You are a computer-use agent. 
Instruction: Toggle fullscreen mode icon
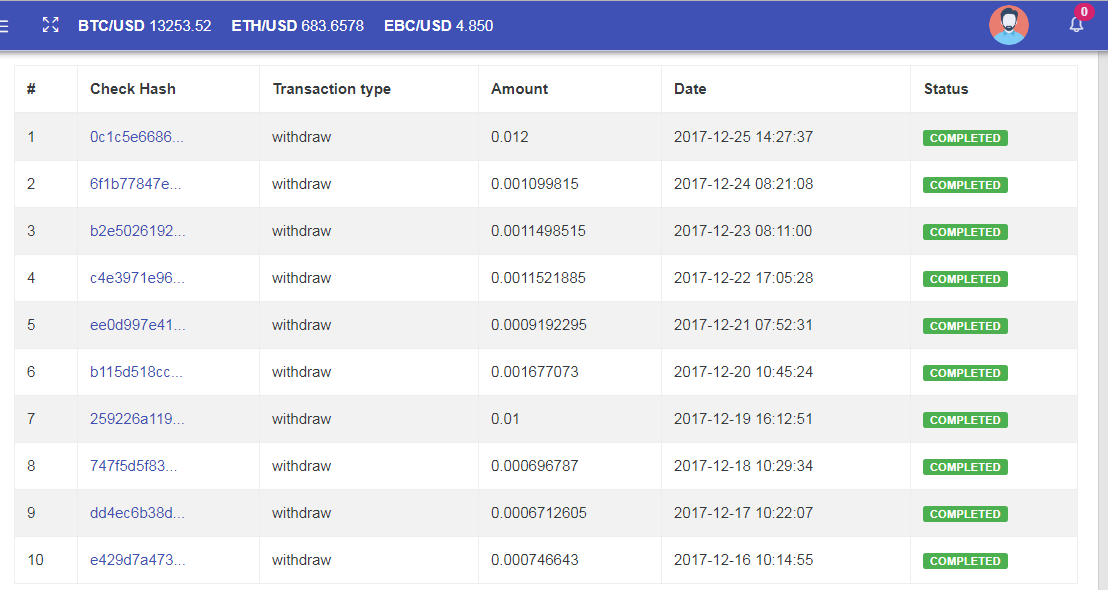point(51,25)
